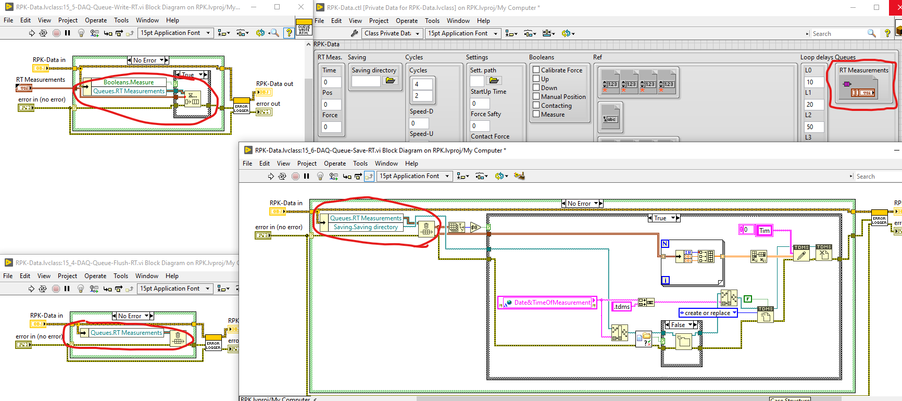Open Operate menu in Queue-Write-RT window
Image resolution: width=902 pixels, height=401 pixels.
point(95,20)
